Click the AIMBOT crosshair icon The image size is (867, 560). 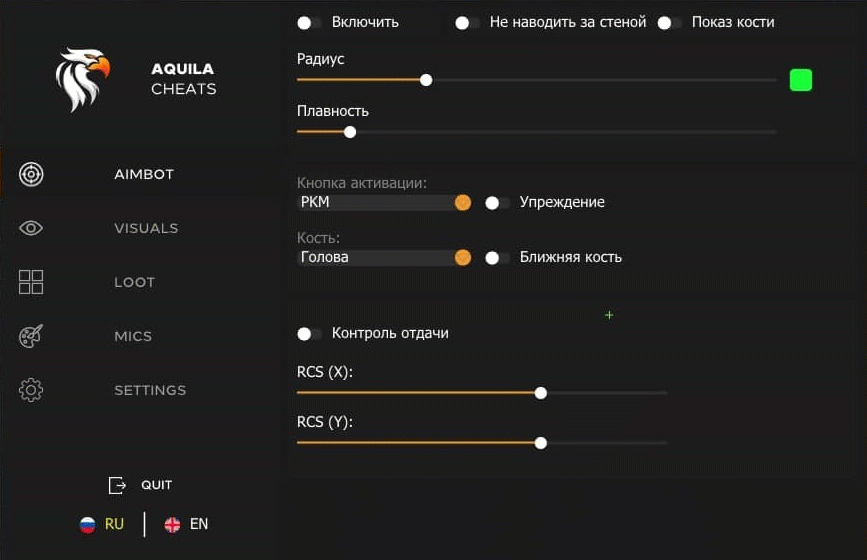(x=31, y=174)
